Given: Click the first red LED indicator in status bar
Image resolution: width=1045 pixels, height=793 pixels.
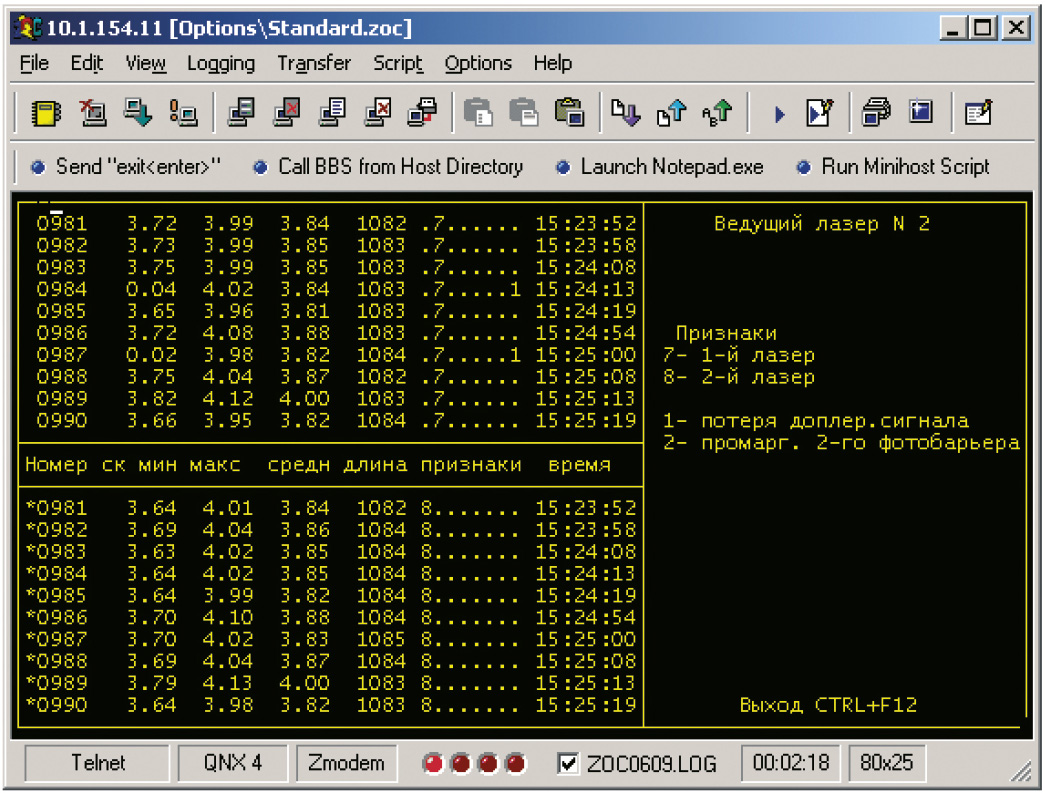Looking at the screenshot, I should (x=433, y=763).
